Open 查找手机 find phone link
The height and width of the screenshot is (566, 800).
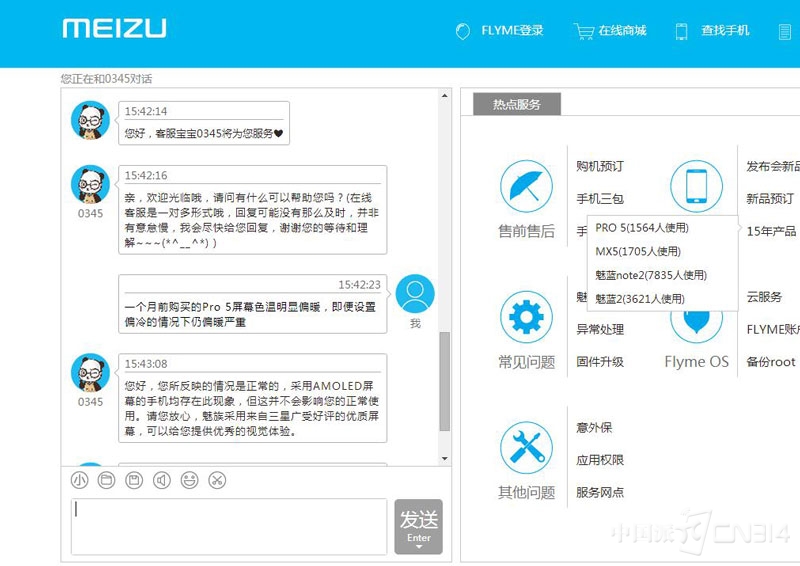click(725, 31)
